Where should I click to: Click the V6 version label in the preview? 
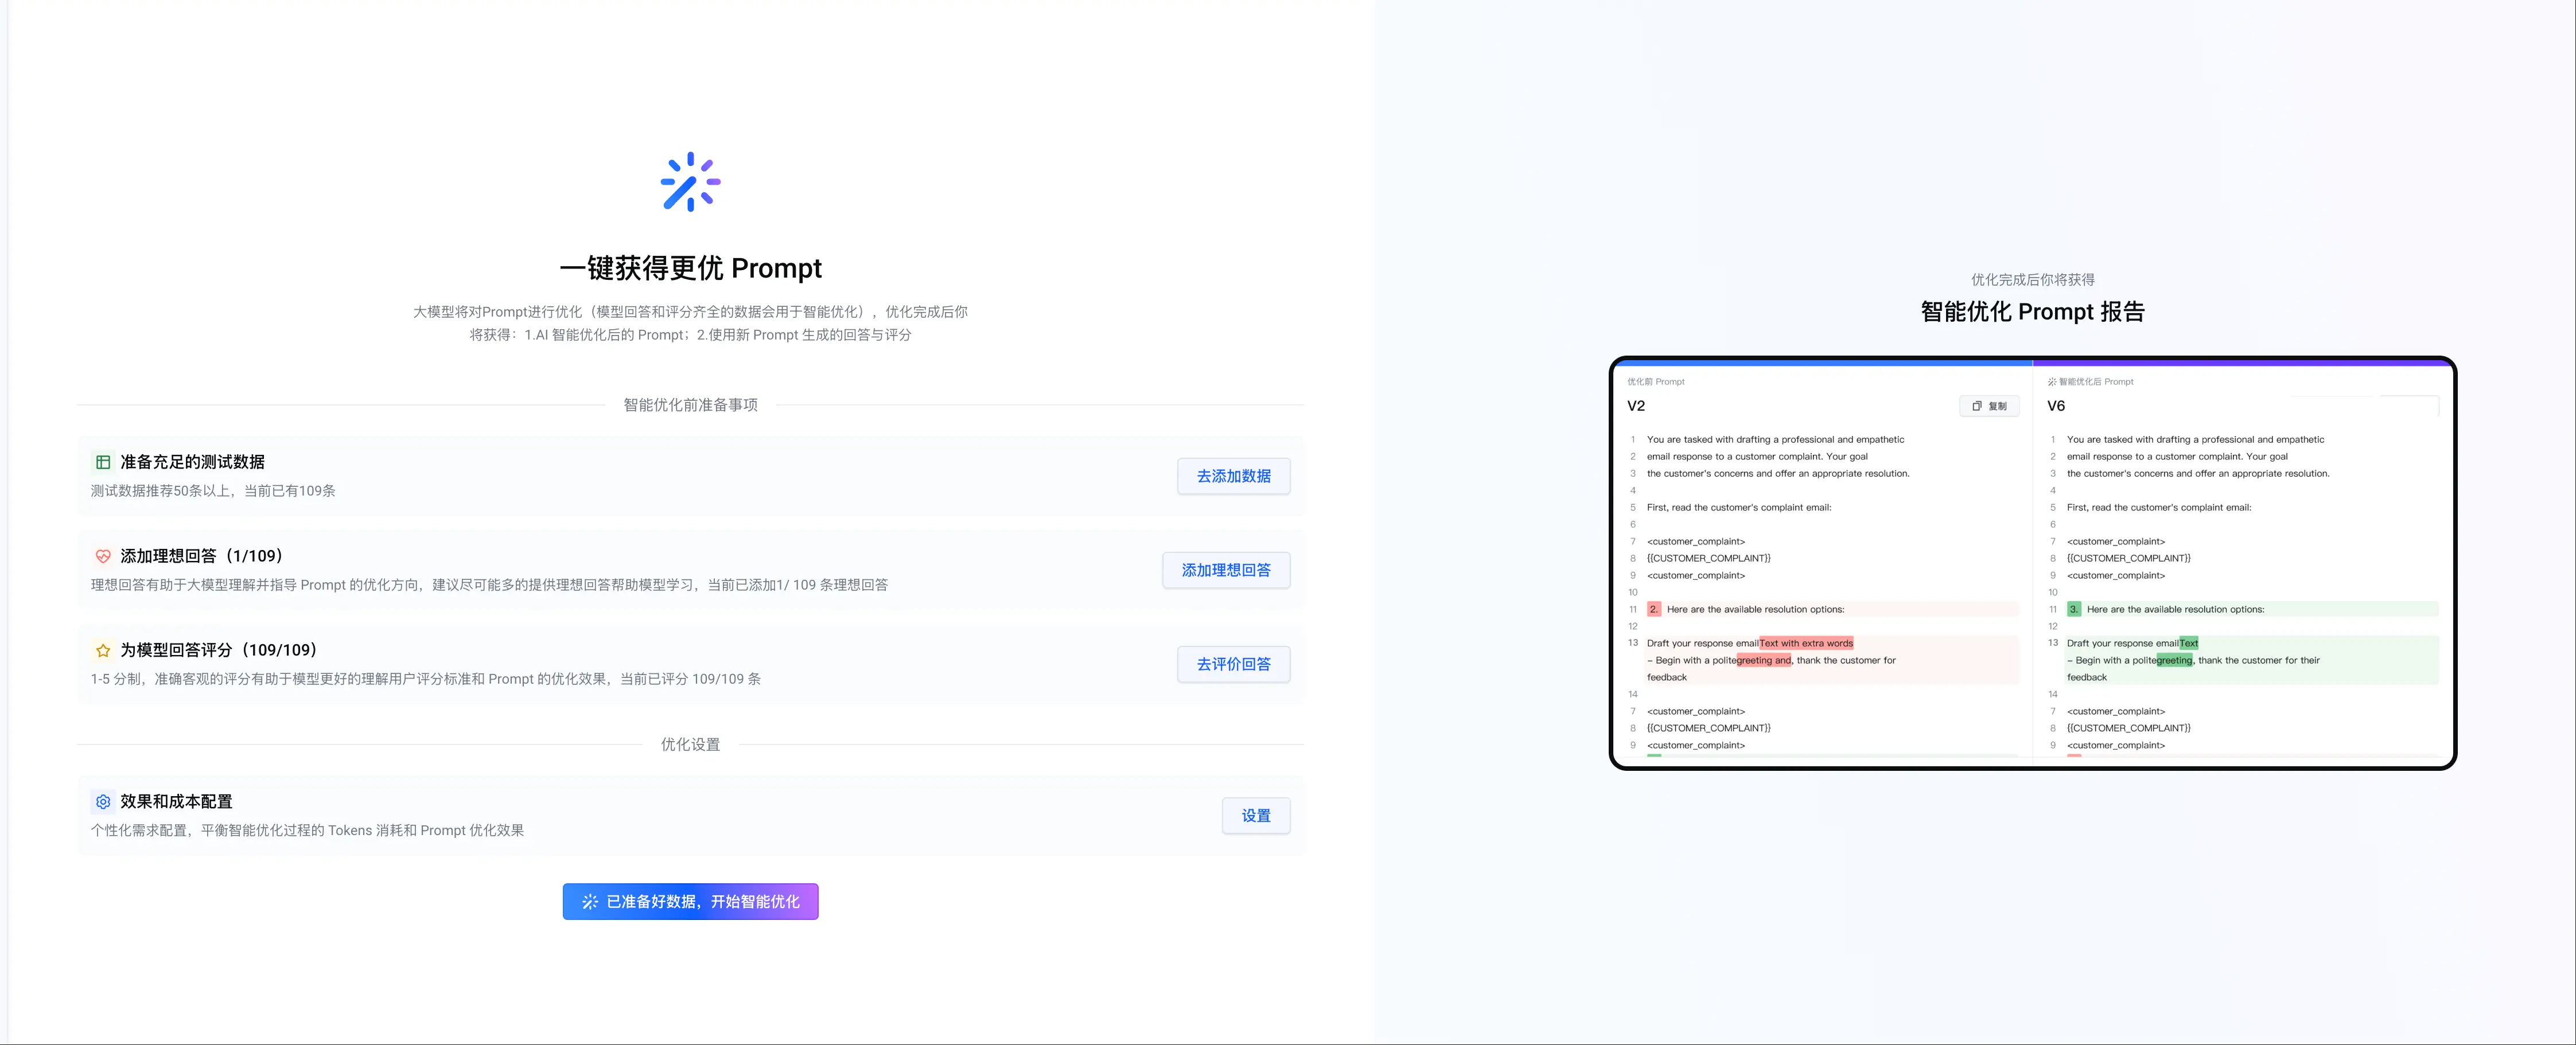(2056, 406)
